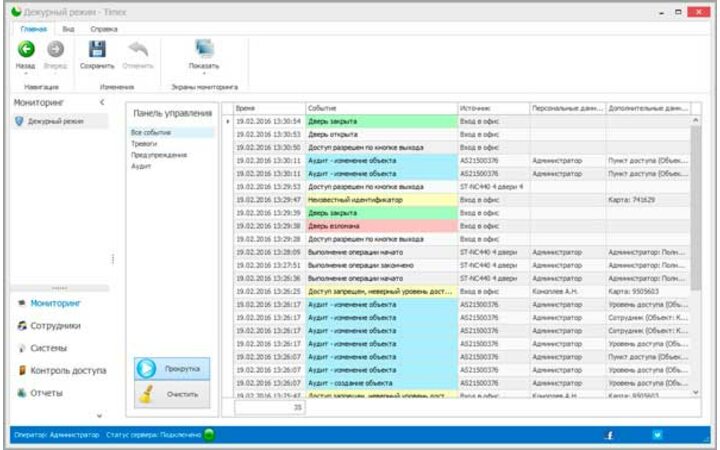Click the event count field showing 35

pos(270,407)
